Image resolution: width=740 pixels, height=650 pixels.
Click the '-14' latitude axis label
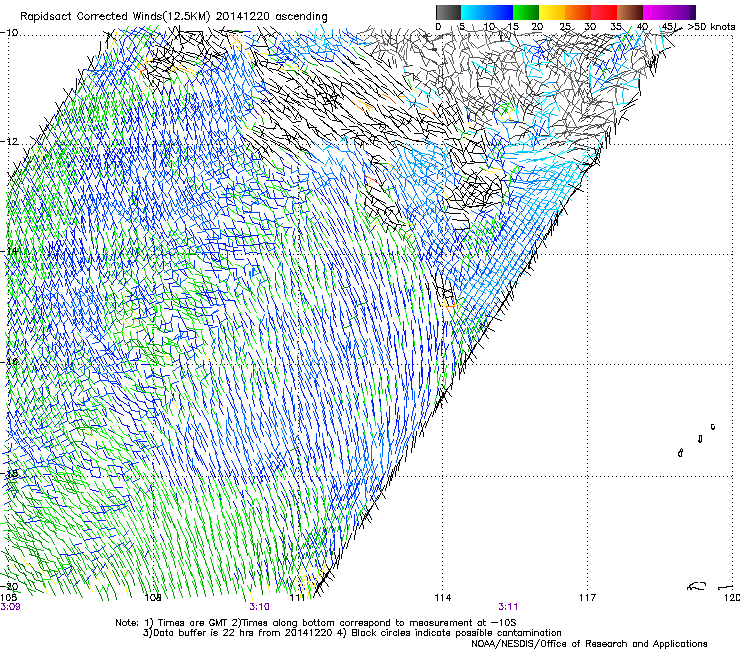pos(9,252)
